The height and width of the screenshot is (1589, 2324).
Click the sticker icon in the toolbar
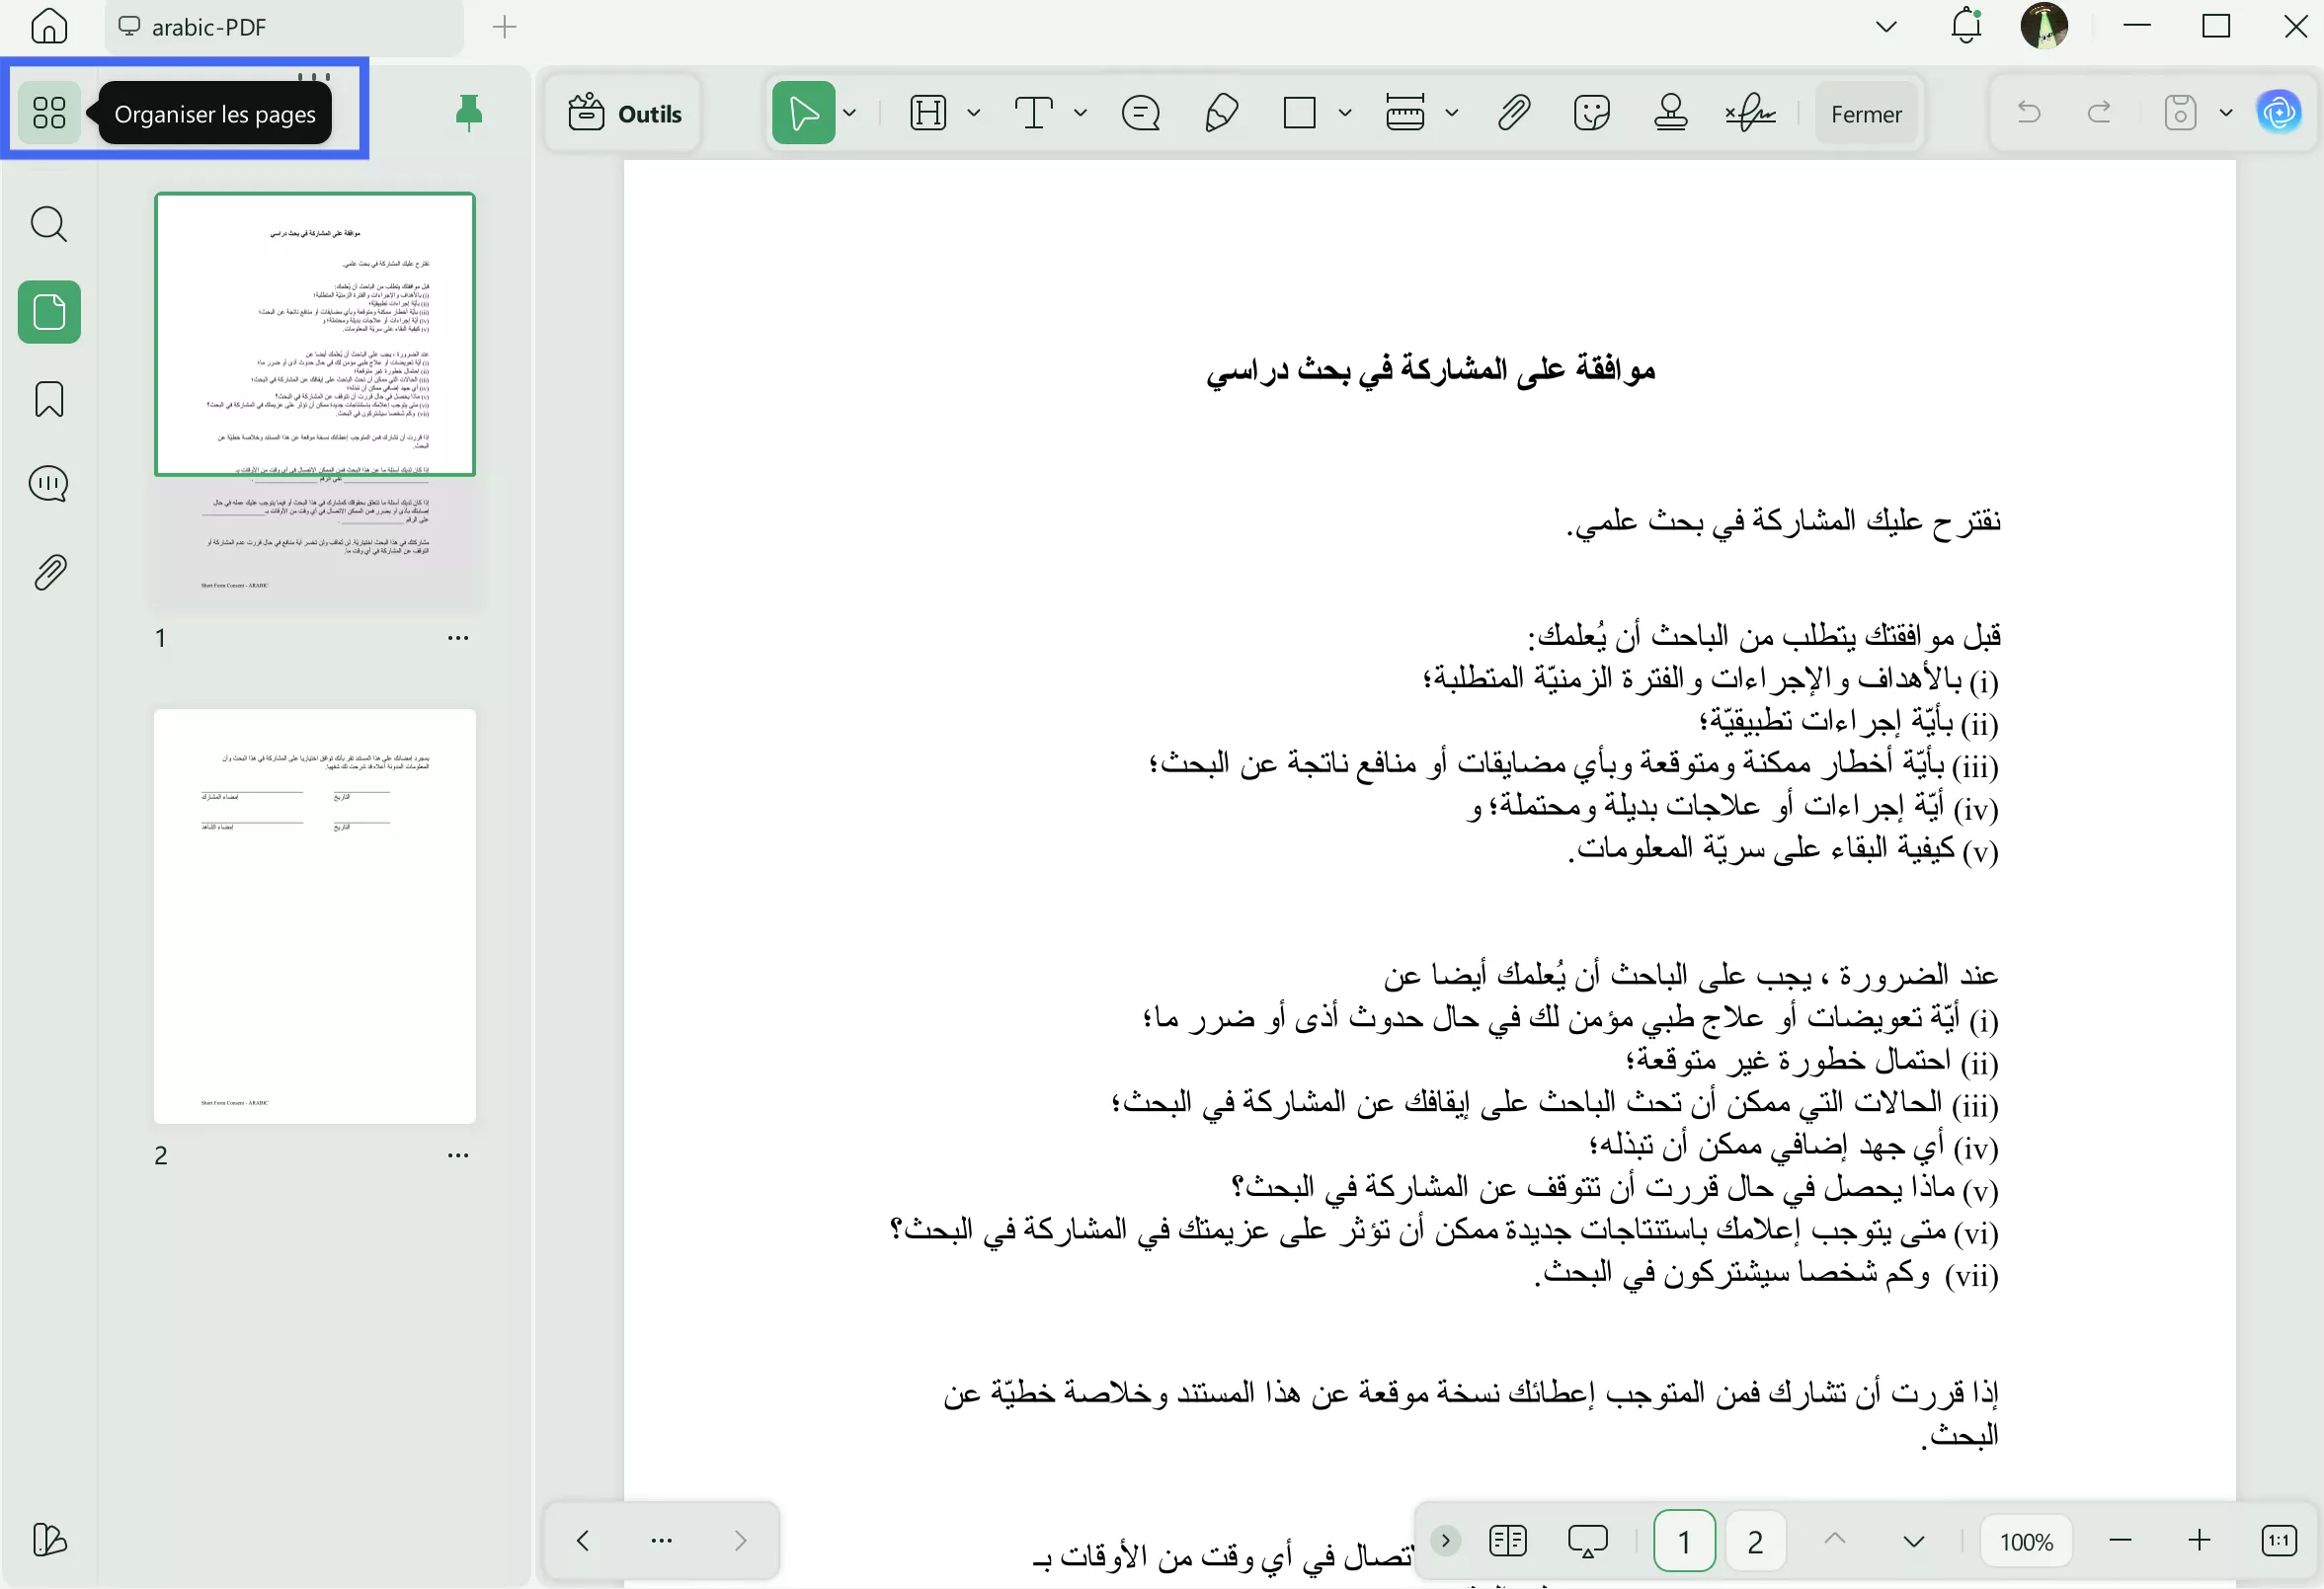click(1591, 112)
